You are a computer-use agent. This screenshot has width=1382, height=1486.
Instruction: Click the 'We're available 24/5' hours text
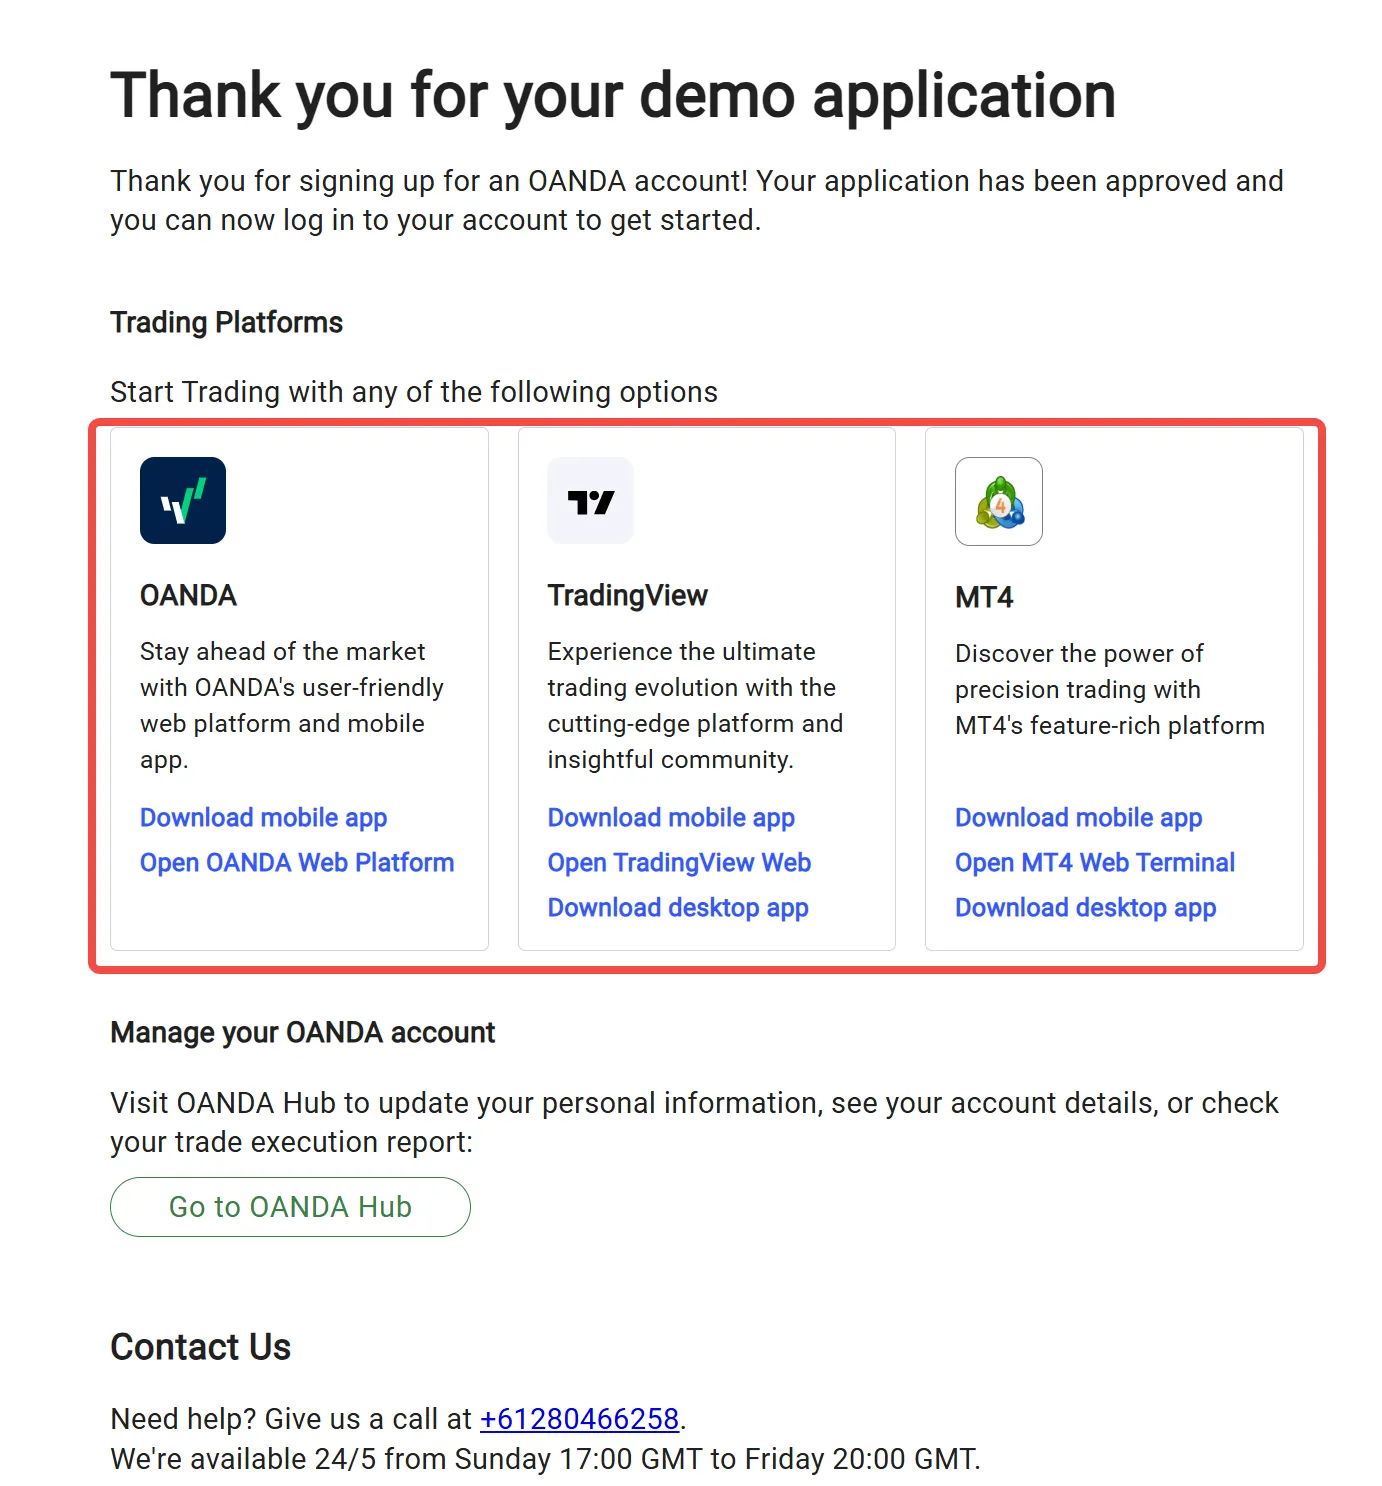pos(545,1459)
